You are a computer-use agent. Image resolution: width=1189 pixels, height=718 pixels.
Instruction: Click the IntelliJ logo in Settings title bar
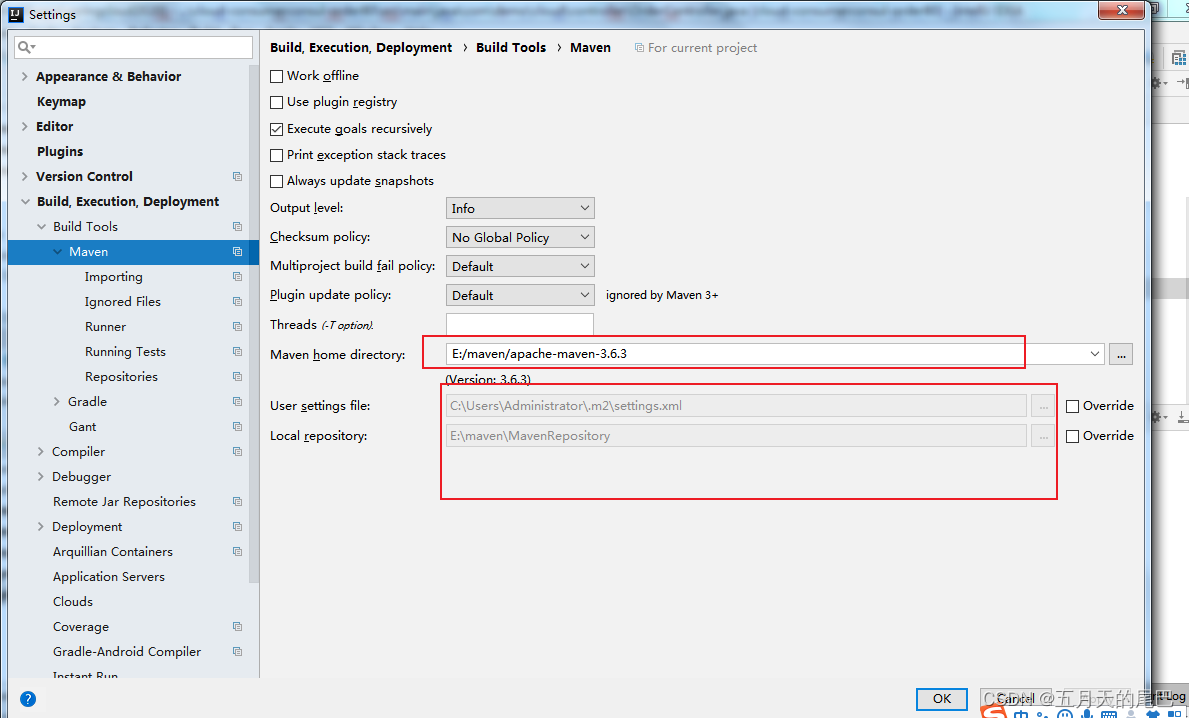pos(15,14)
